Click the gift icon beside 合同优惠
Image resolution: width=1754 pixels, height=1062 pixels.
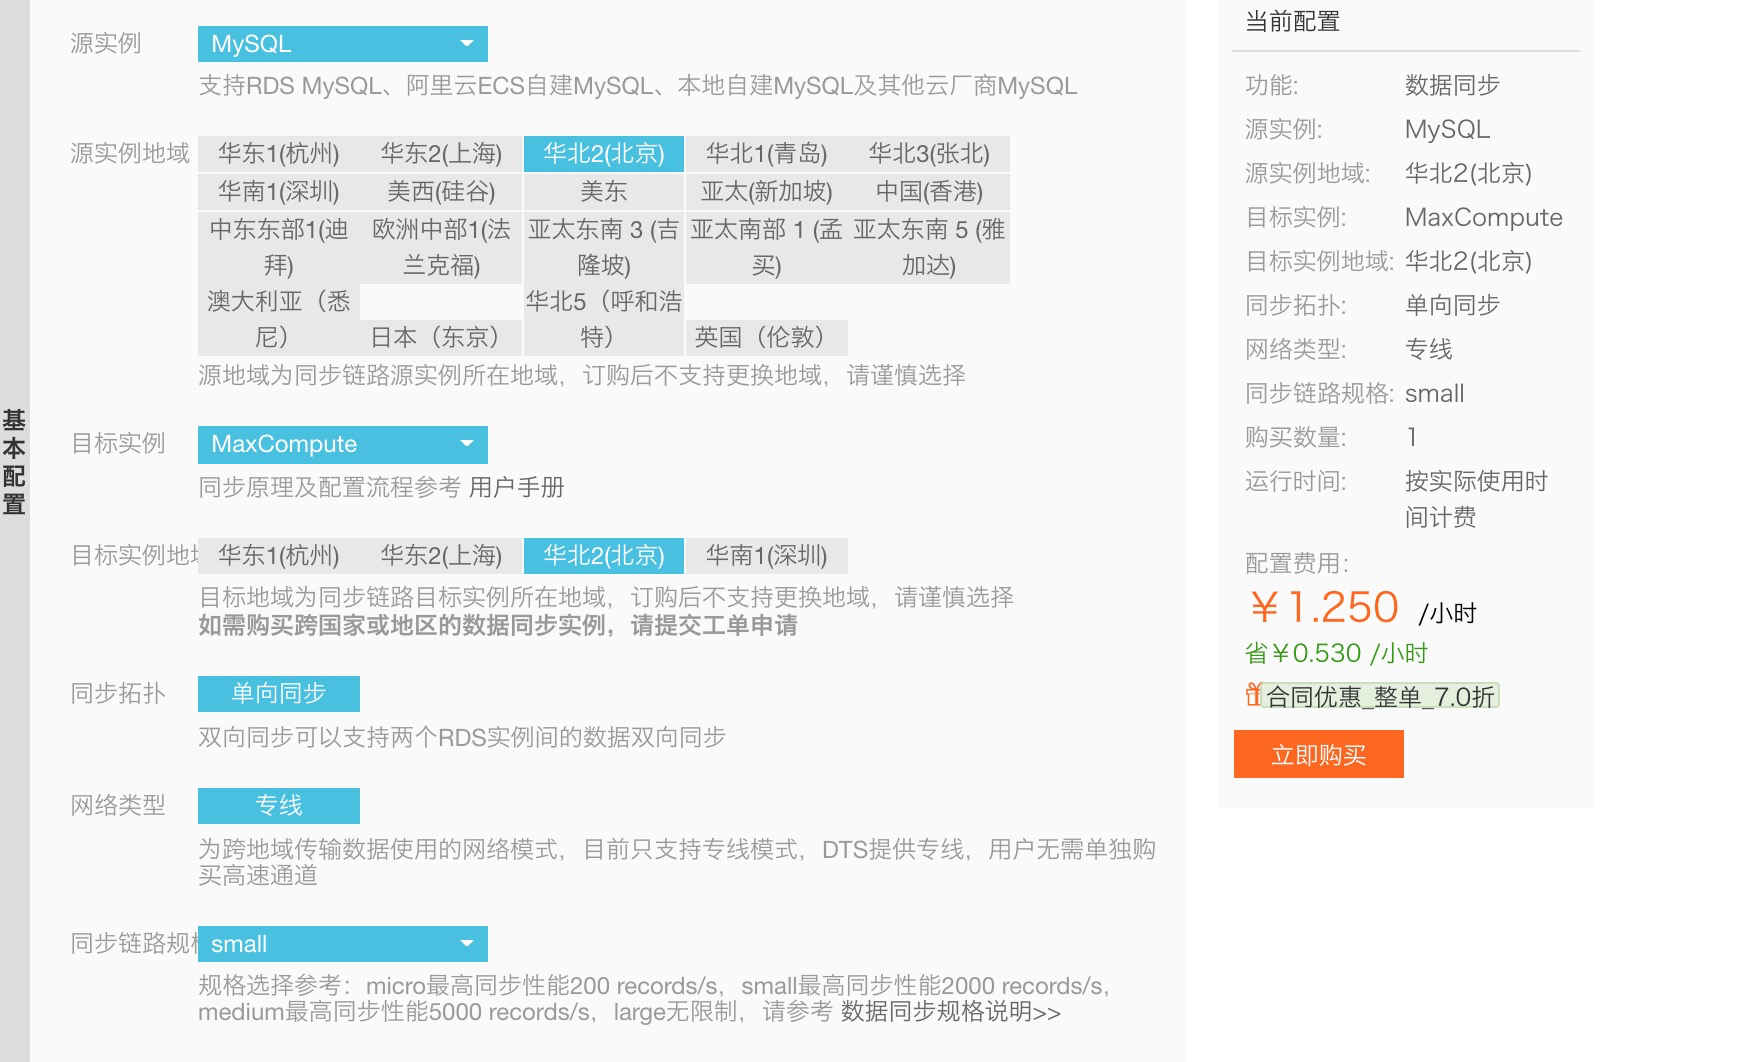[1254, 694]
